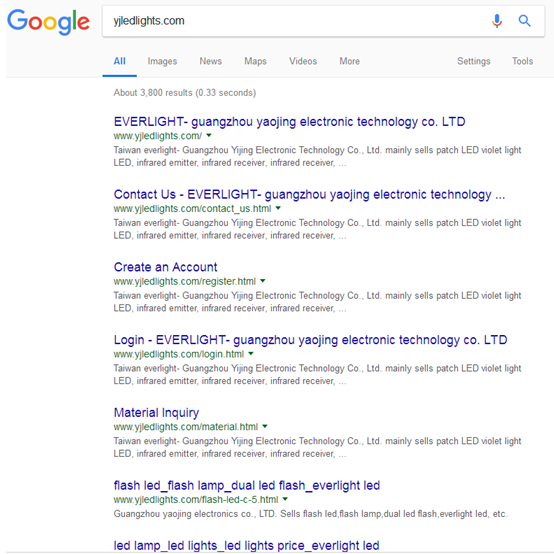The height and width of the screenshot is (554, 554).
Task: Switch to the News tab
Action: tap(211, 61)
